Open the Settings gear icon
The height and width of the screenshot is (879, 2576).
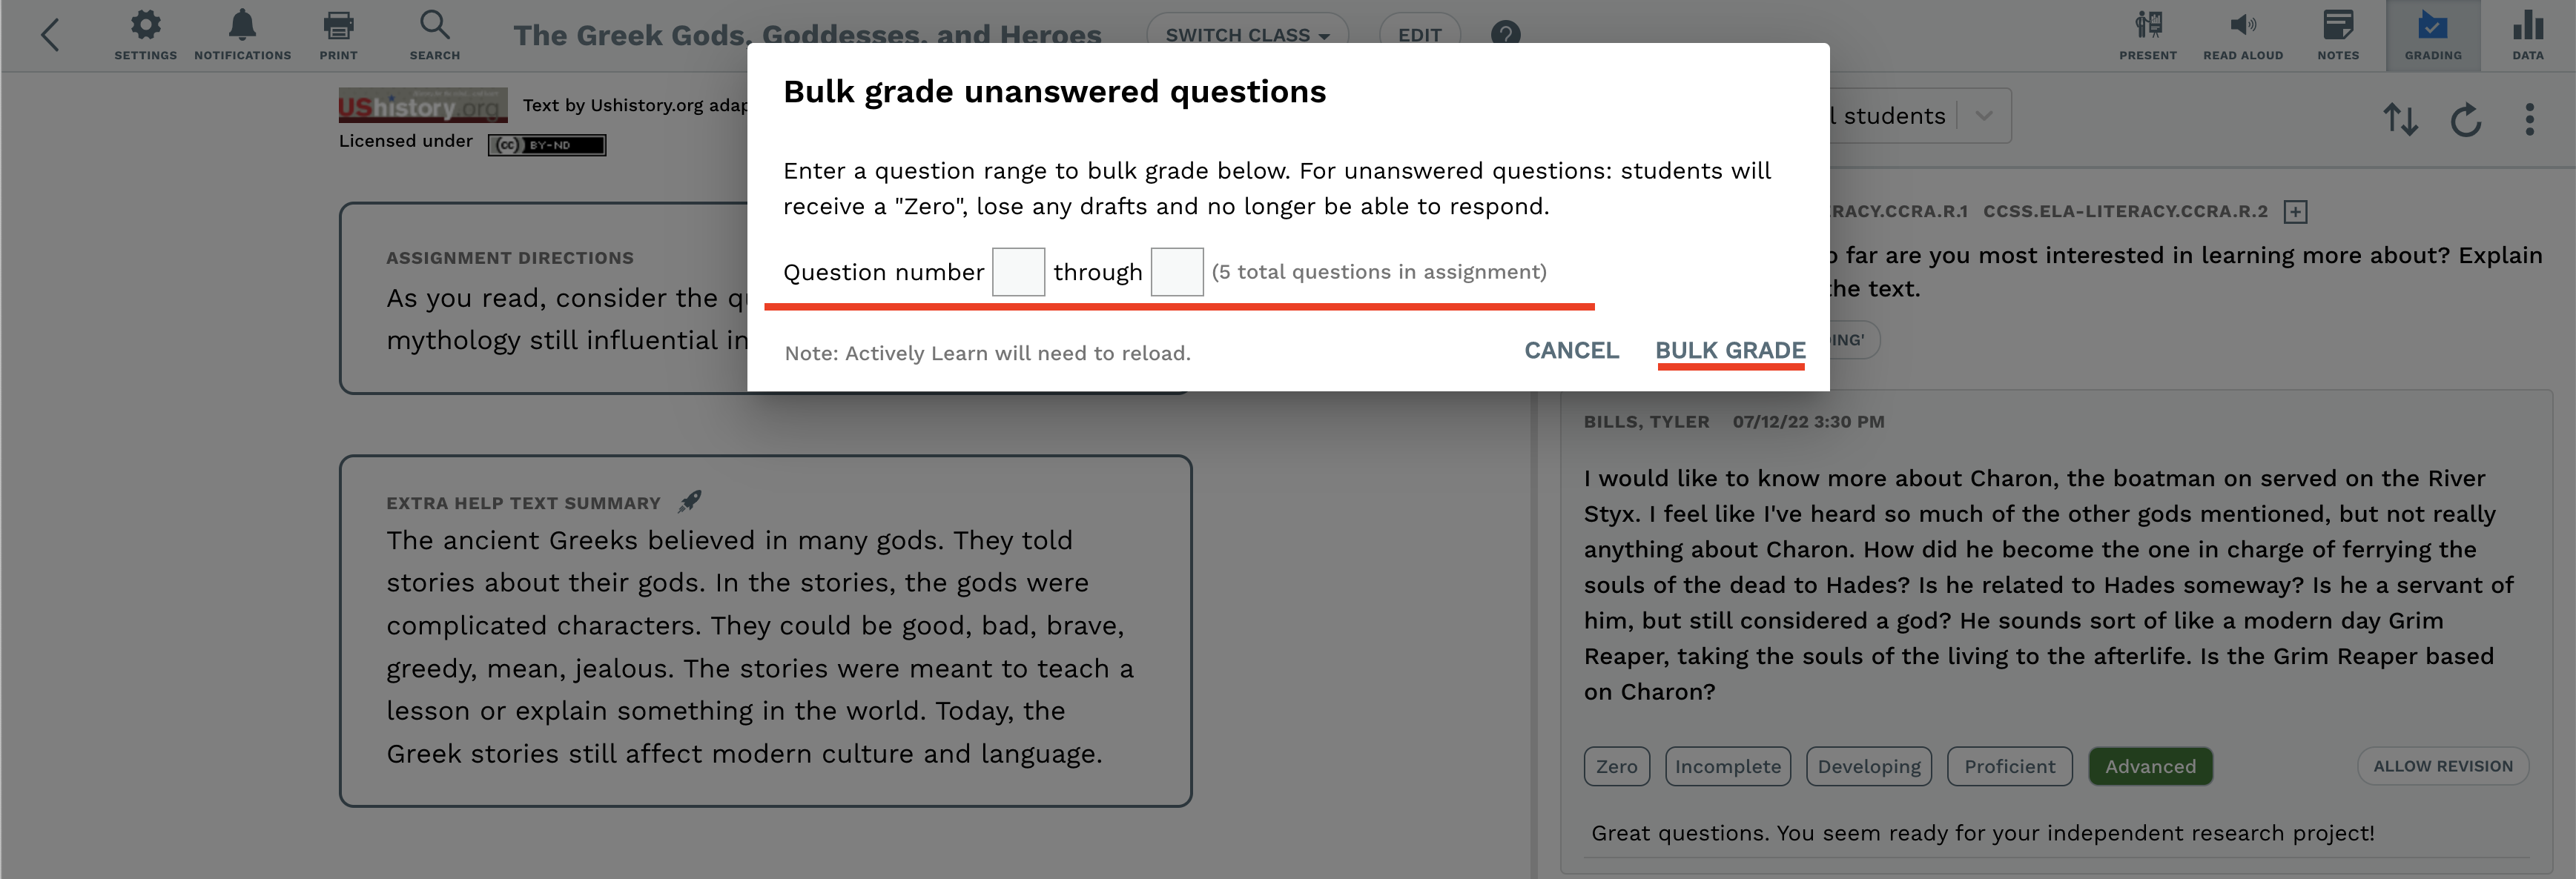click(x=145, y=35)
